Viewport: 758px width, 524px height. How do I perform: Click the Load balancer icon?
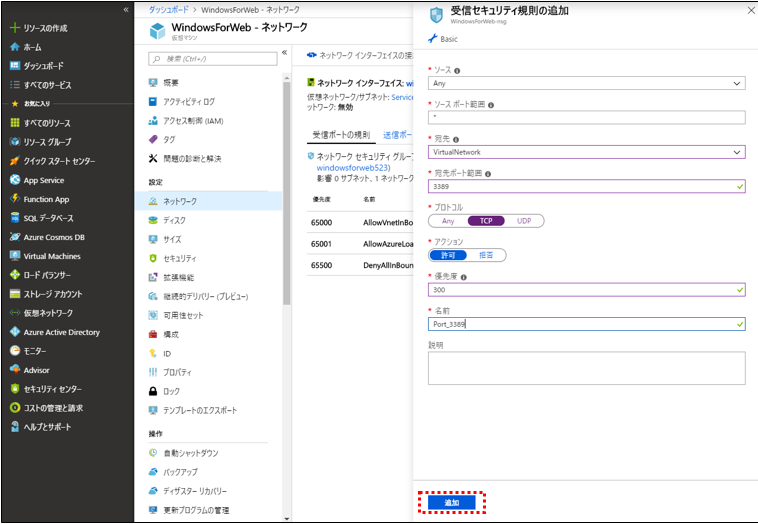(x=15, y=275)
